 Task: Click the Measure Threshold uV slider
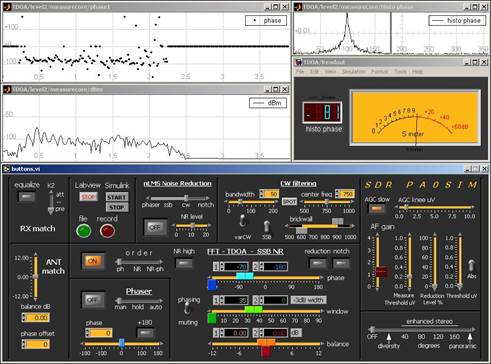pyautogui.click(x=410, y=262)
